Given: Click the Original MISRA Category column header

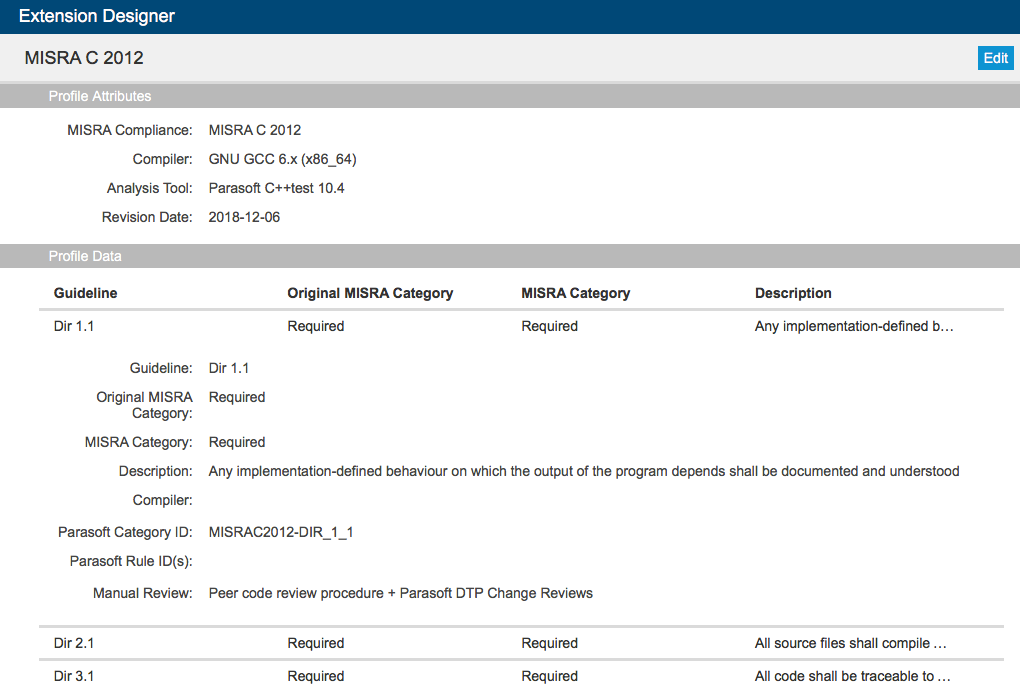Looking at the screenshot, I should tap(370, 293).
